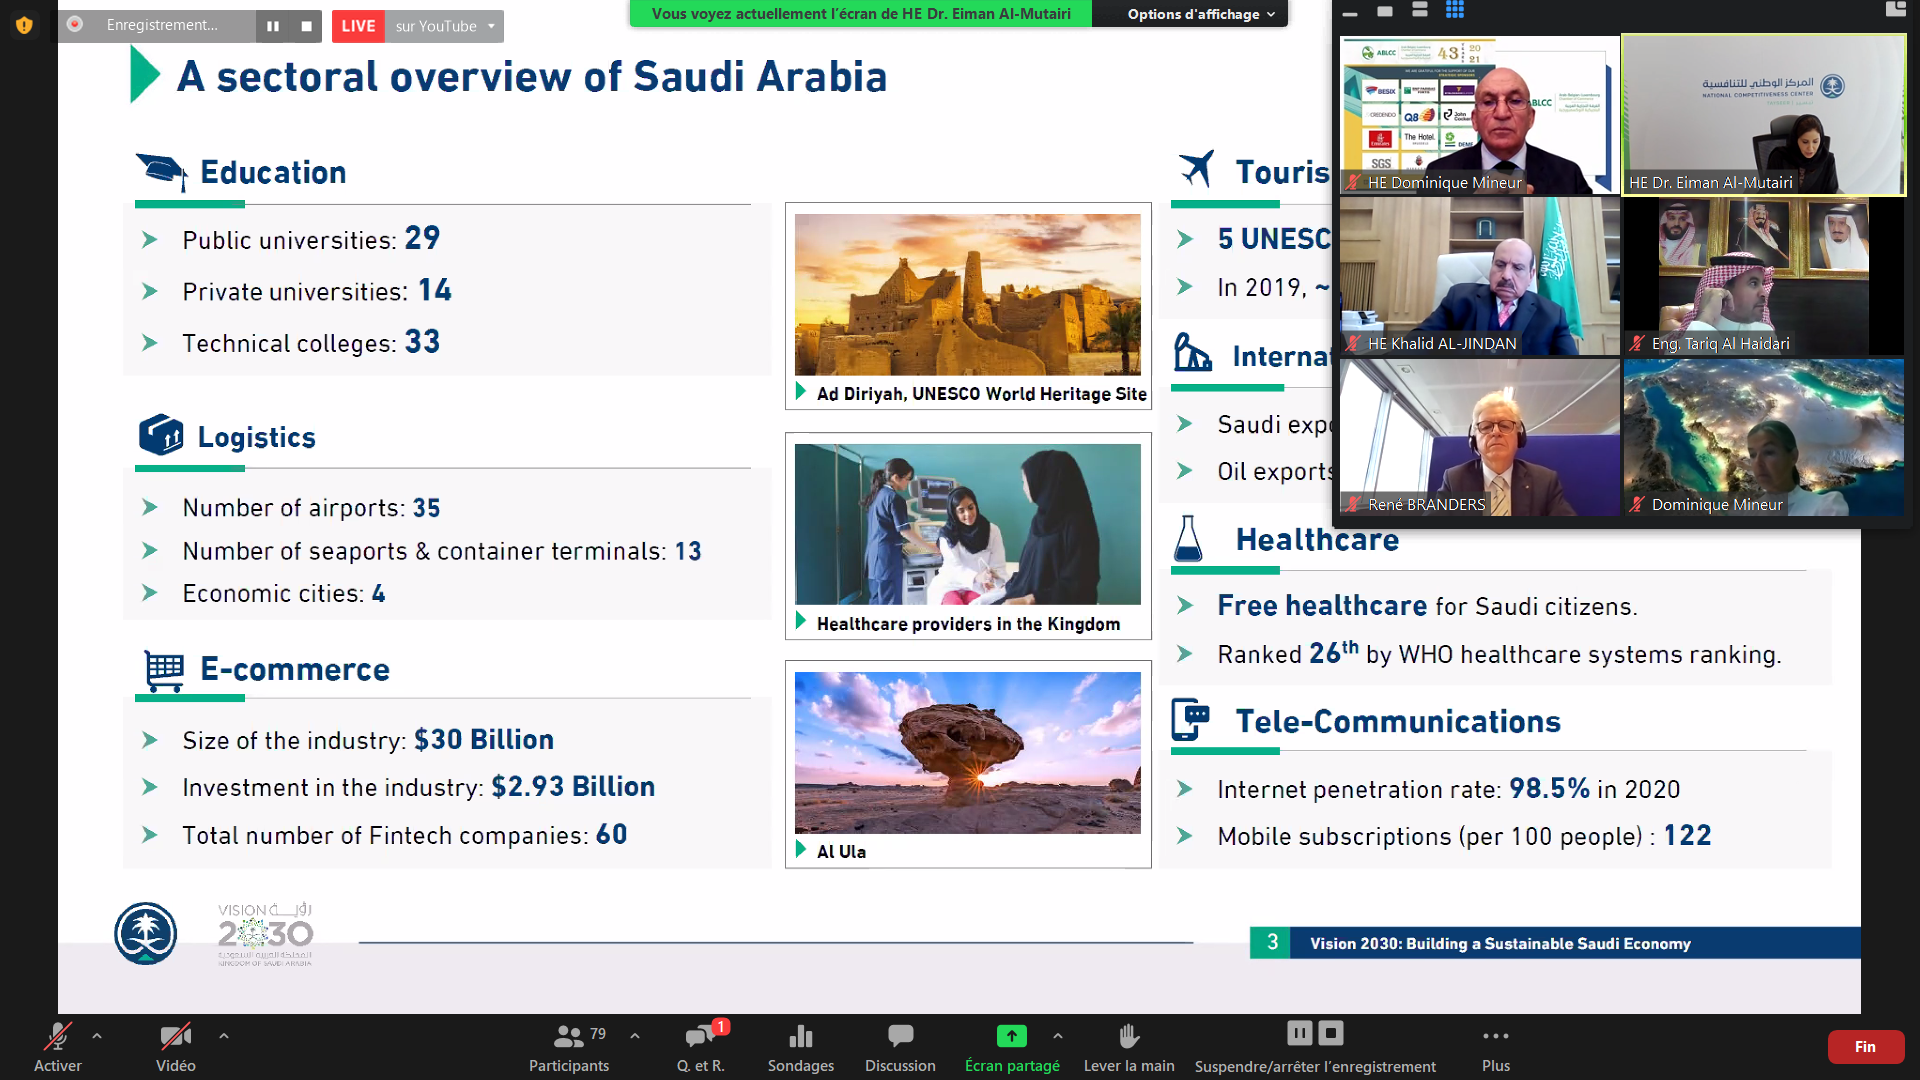Open the Participants panel

pyautogui.click(x=569, y=1046)
